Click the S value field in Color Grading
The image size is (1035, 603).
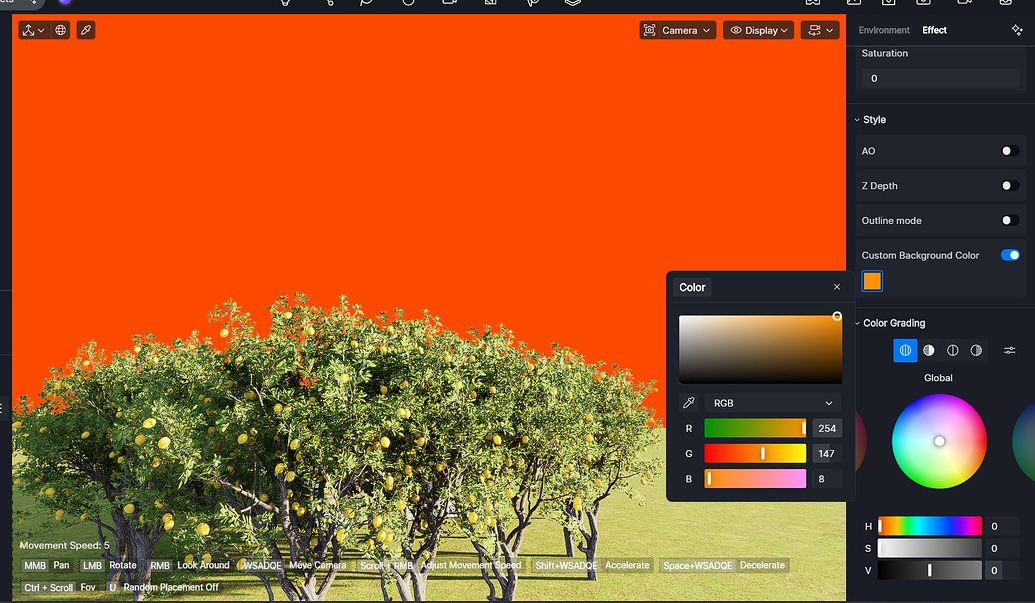click(x=1001, y=548)
